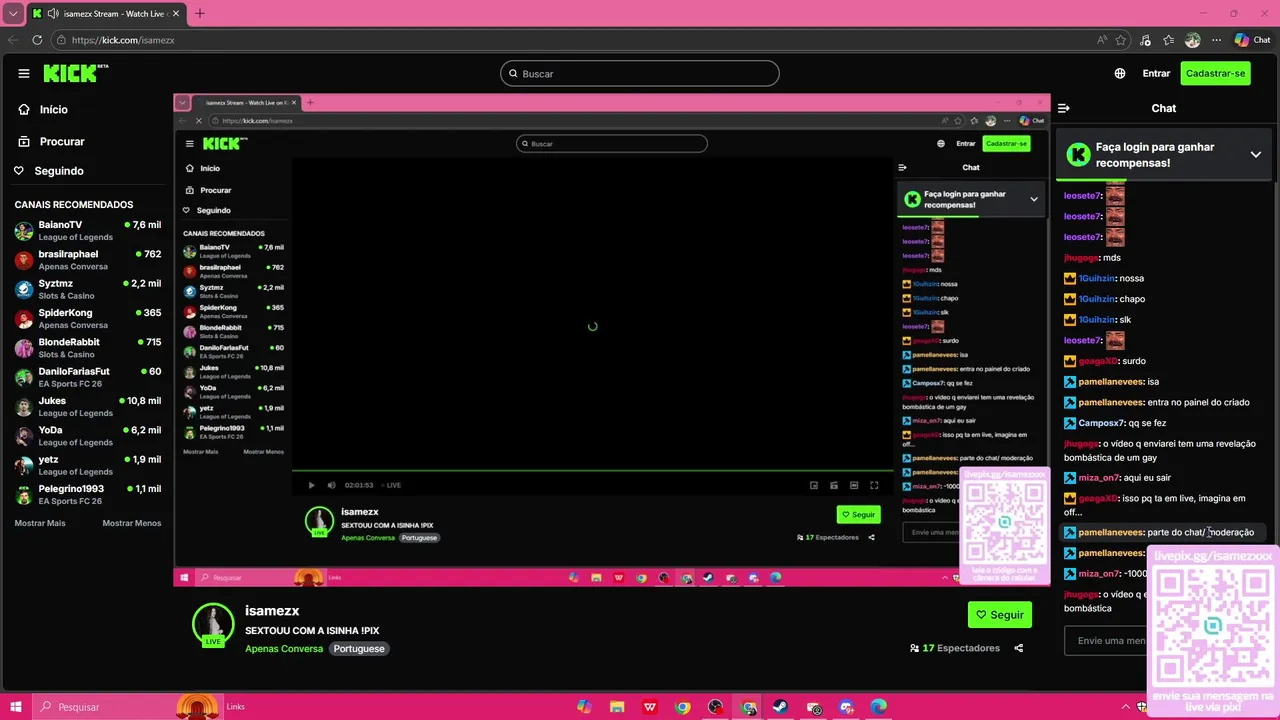Open the Windows Start menu
The image size is (1280, 720).
pos(16,707)
